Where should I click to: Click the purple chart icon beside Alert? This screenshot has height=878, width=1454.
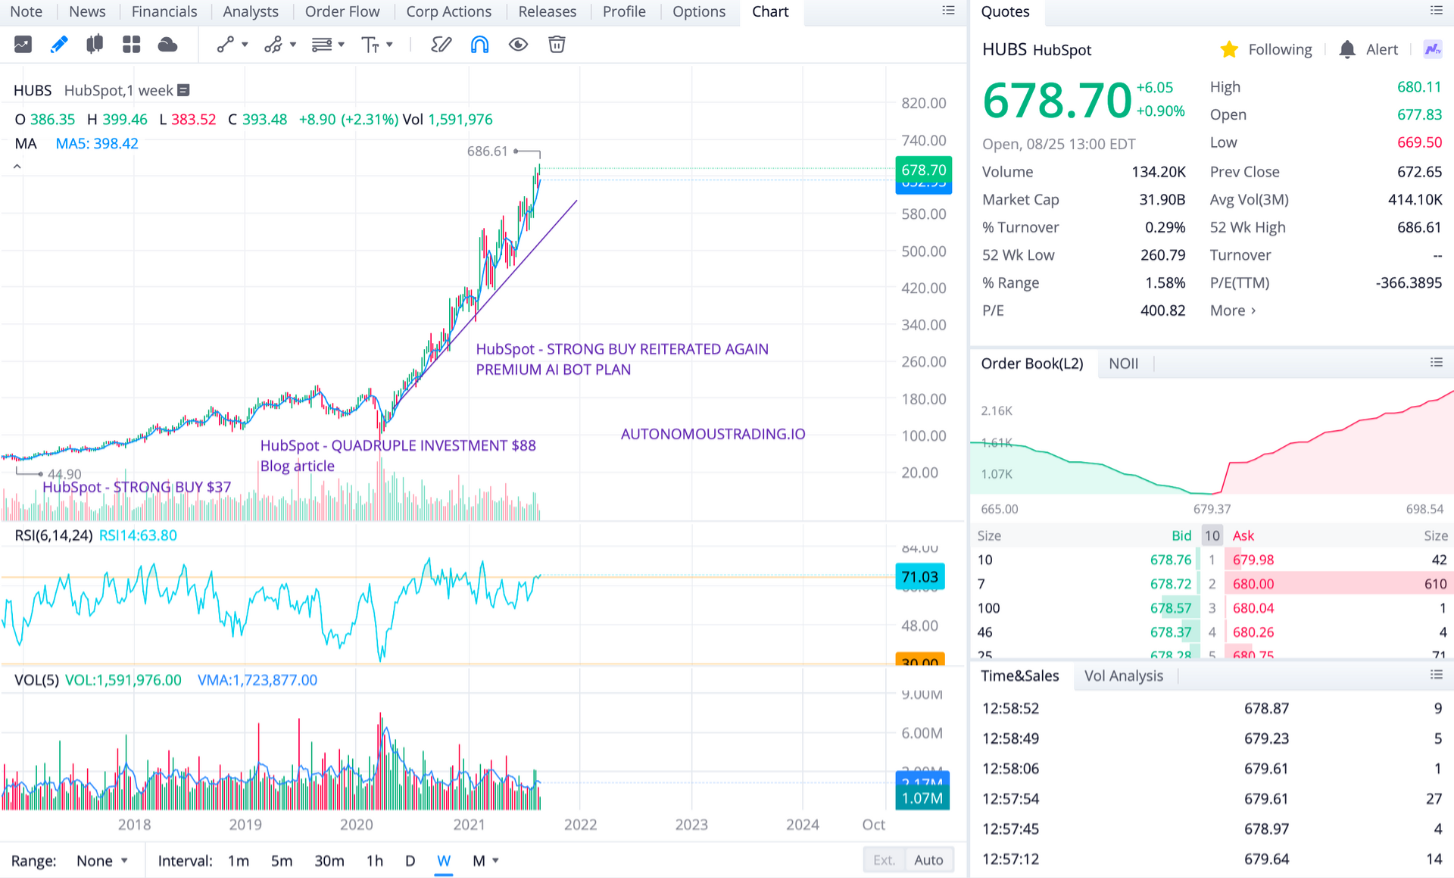coord(1433,49)
